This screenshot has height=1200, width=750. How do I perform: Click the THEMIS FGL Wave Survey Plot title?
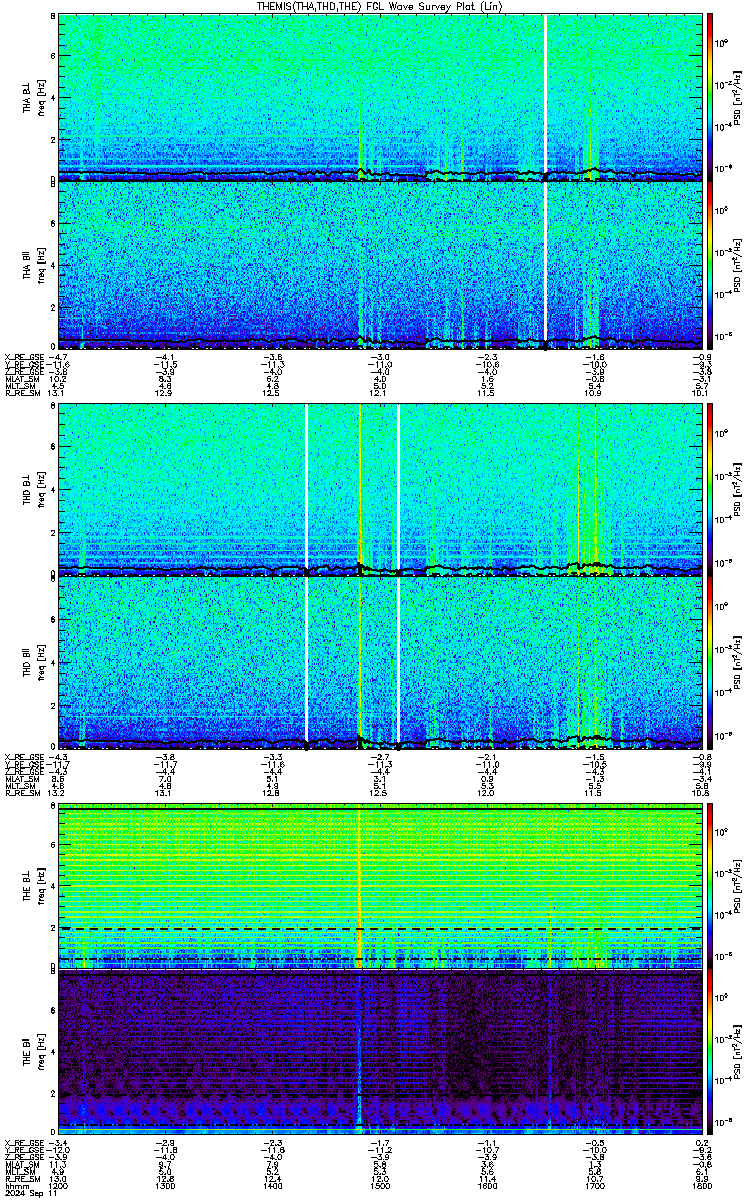pyautogui.click(x=379, y=6)
